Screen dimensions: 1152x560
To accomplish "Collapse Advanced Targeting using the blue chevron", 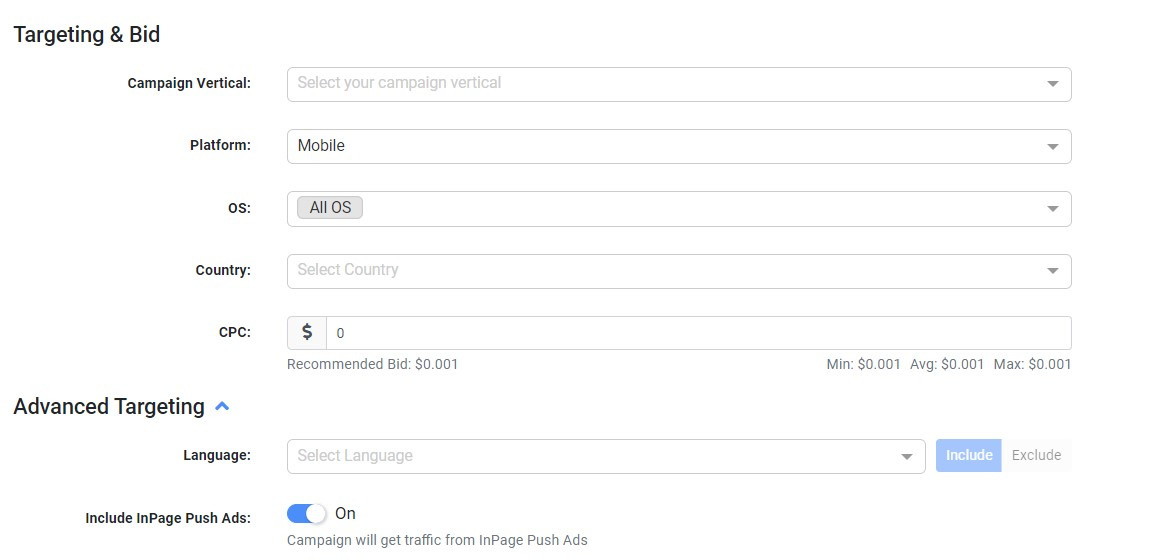I will [222, 407].
